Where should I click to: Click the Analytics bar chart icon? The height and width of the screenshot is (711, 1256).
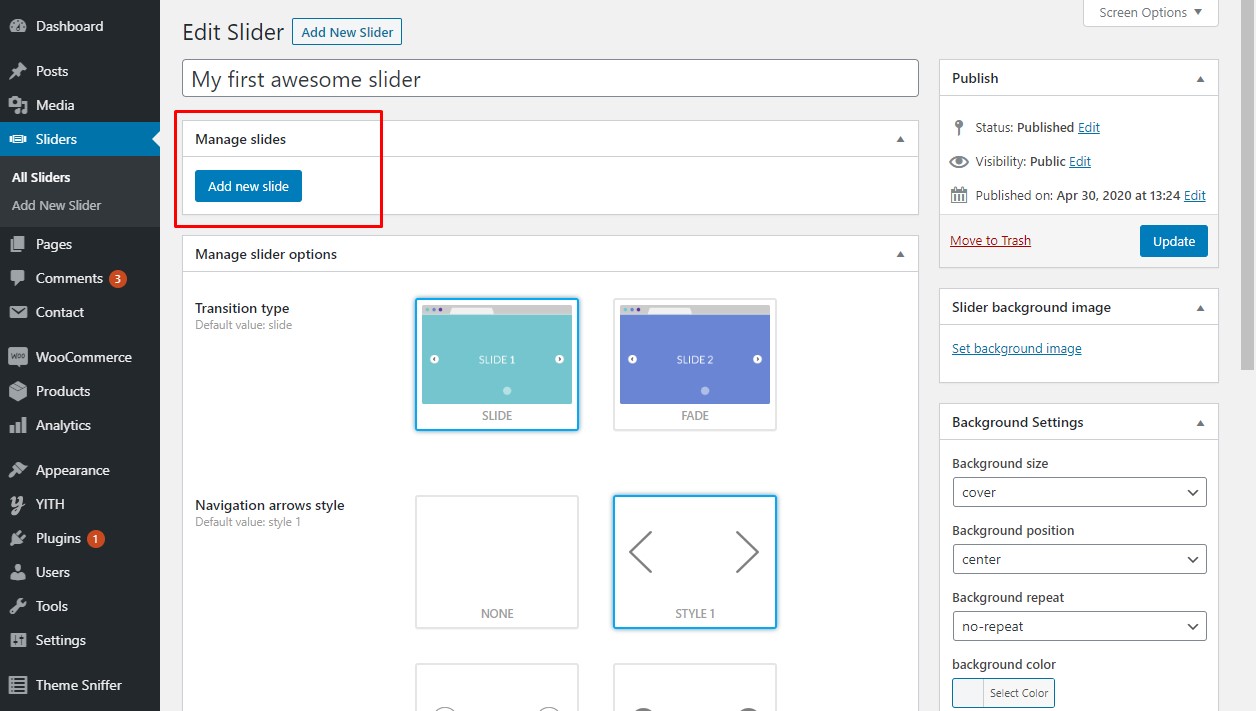[x=18, y=425]
